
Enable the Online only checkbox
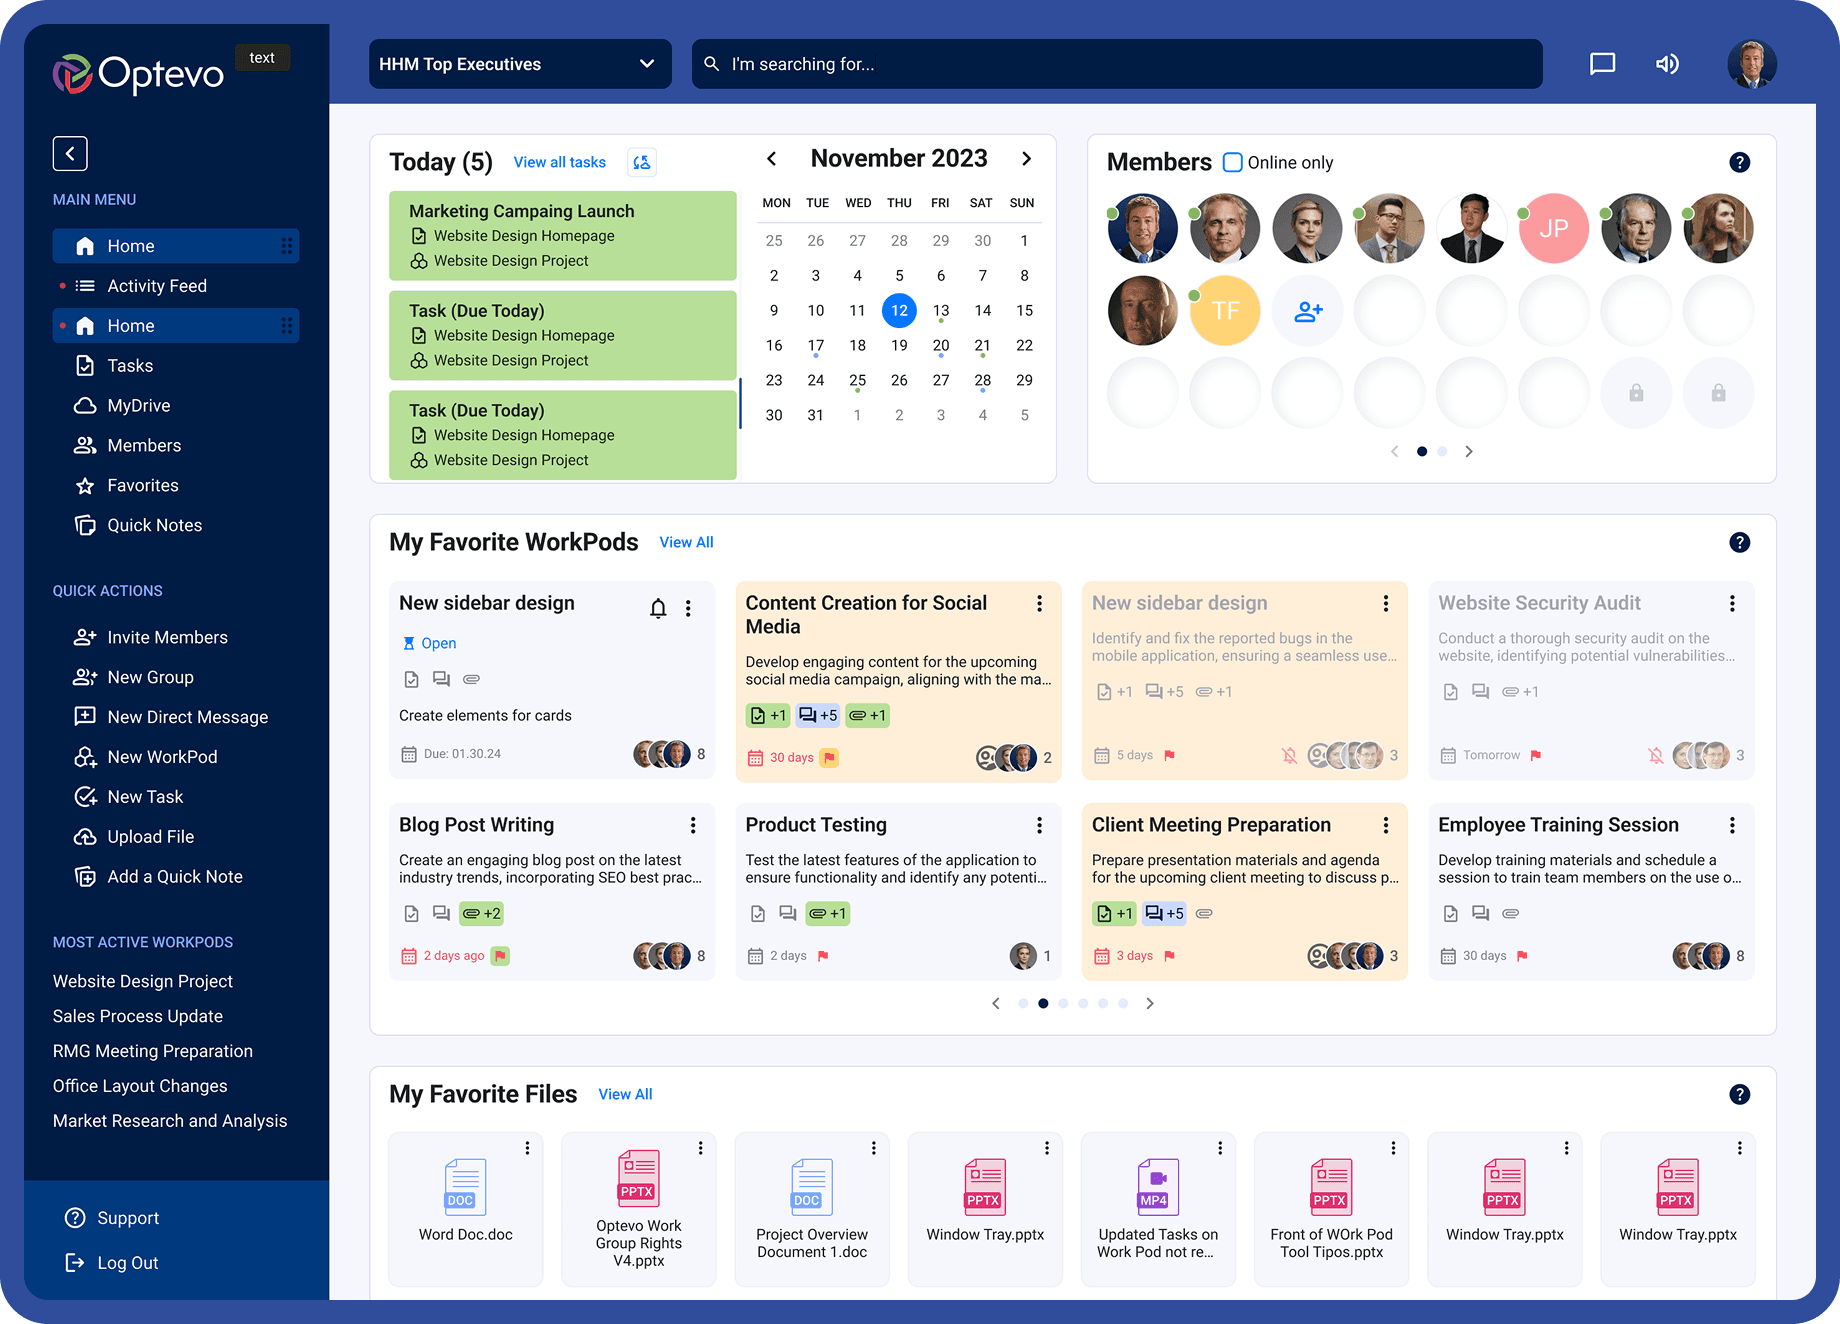tap(1233, 162)
